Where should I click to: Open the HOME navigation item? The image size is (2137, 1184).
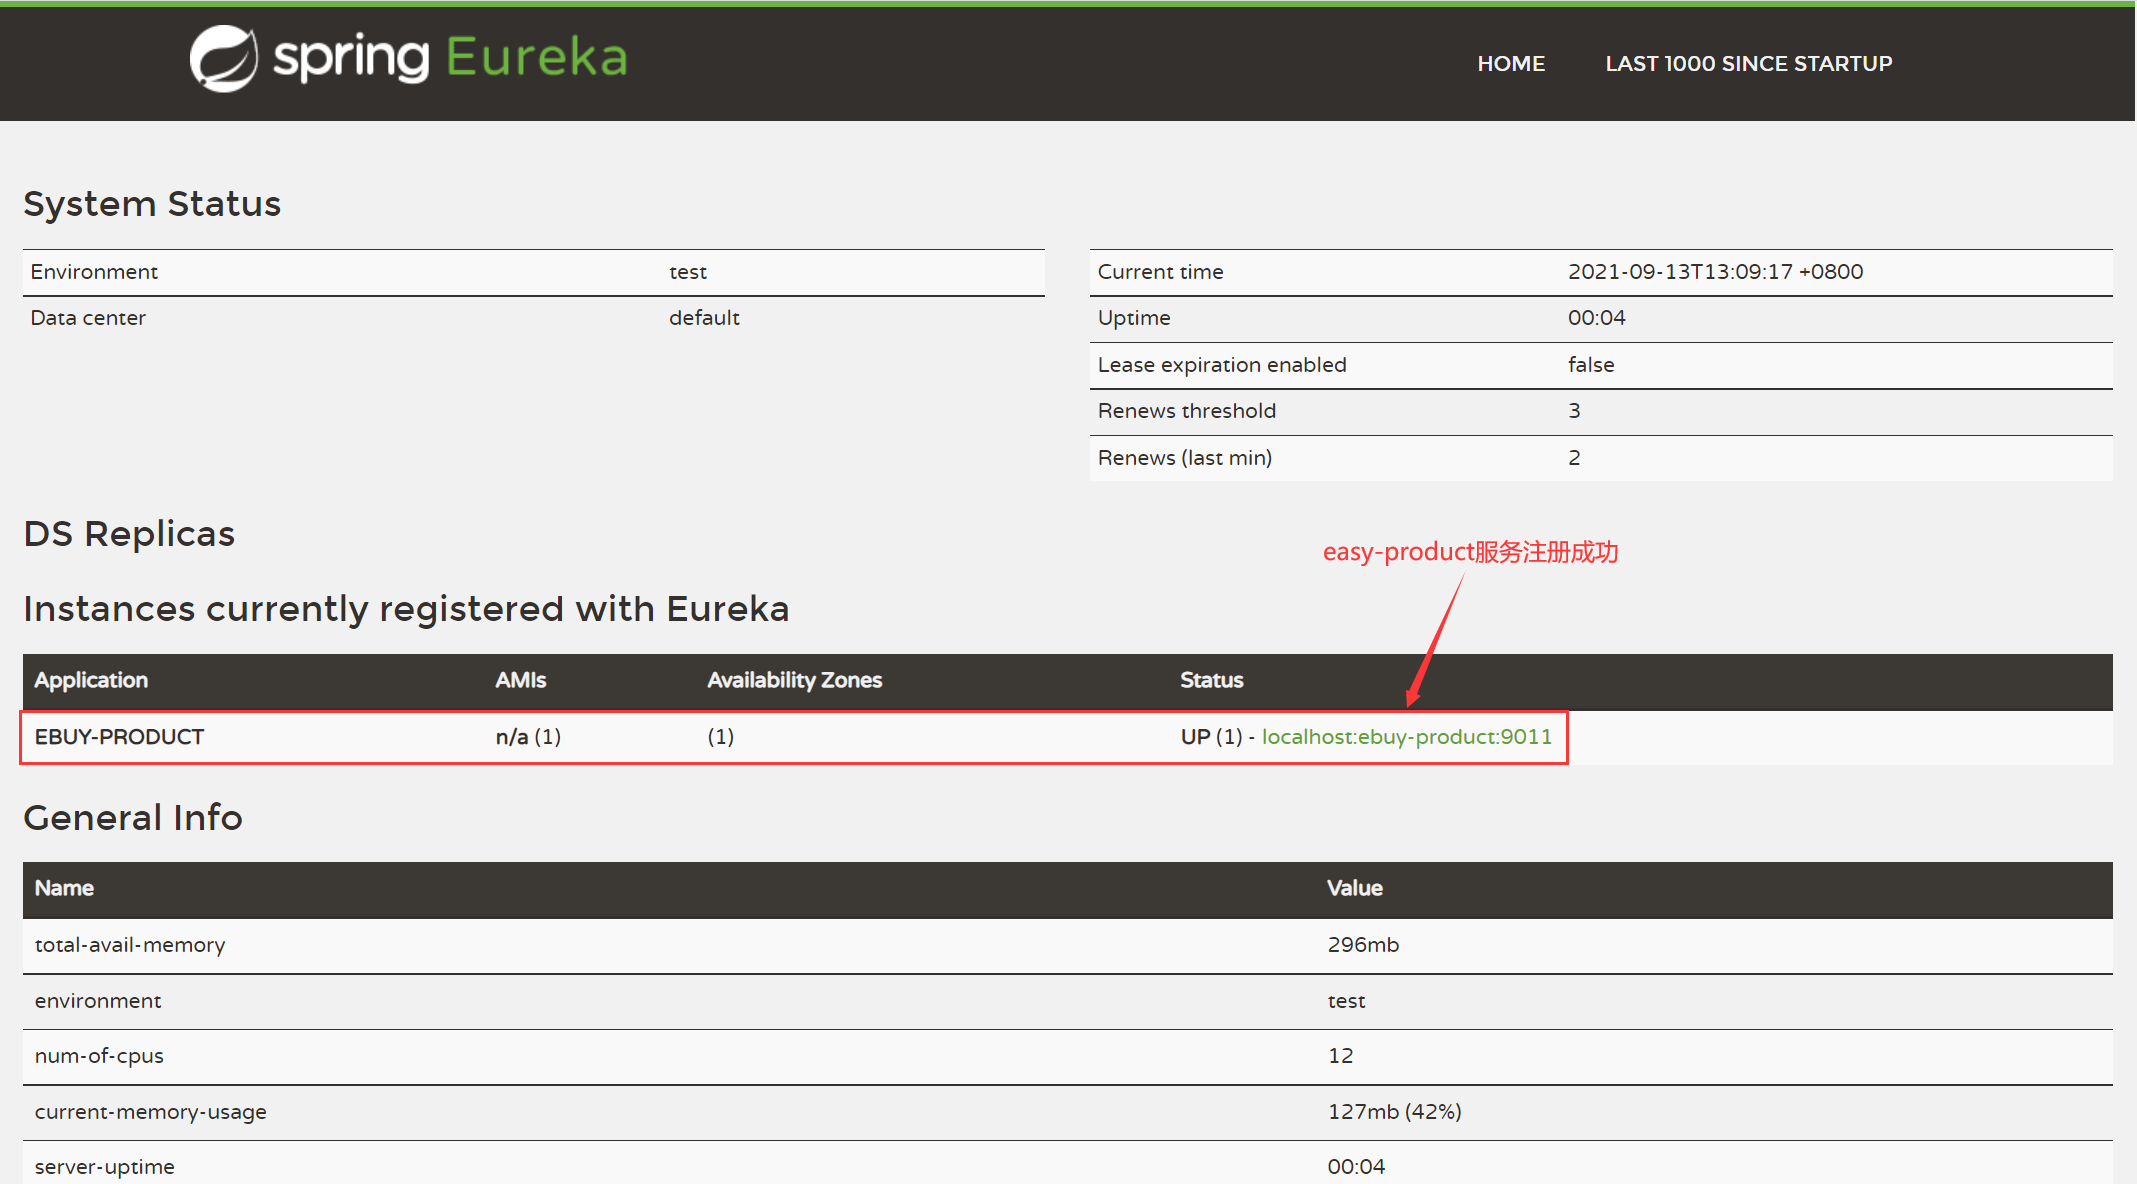click(1510, 64)
